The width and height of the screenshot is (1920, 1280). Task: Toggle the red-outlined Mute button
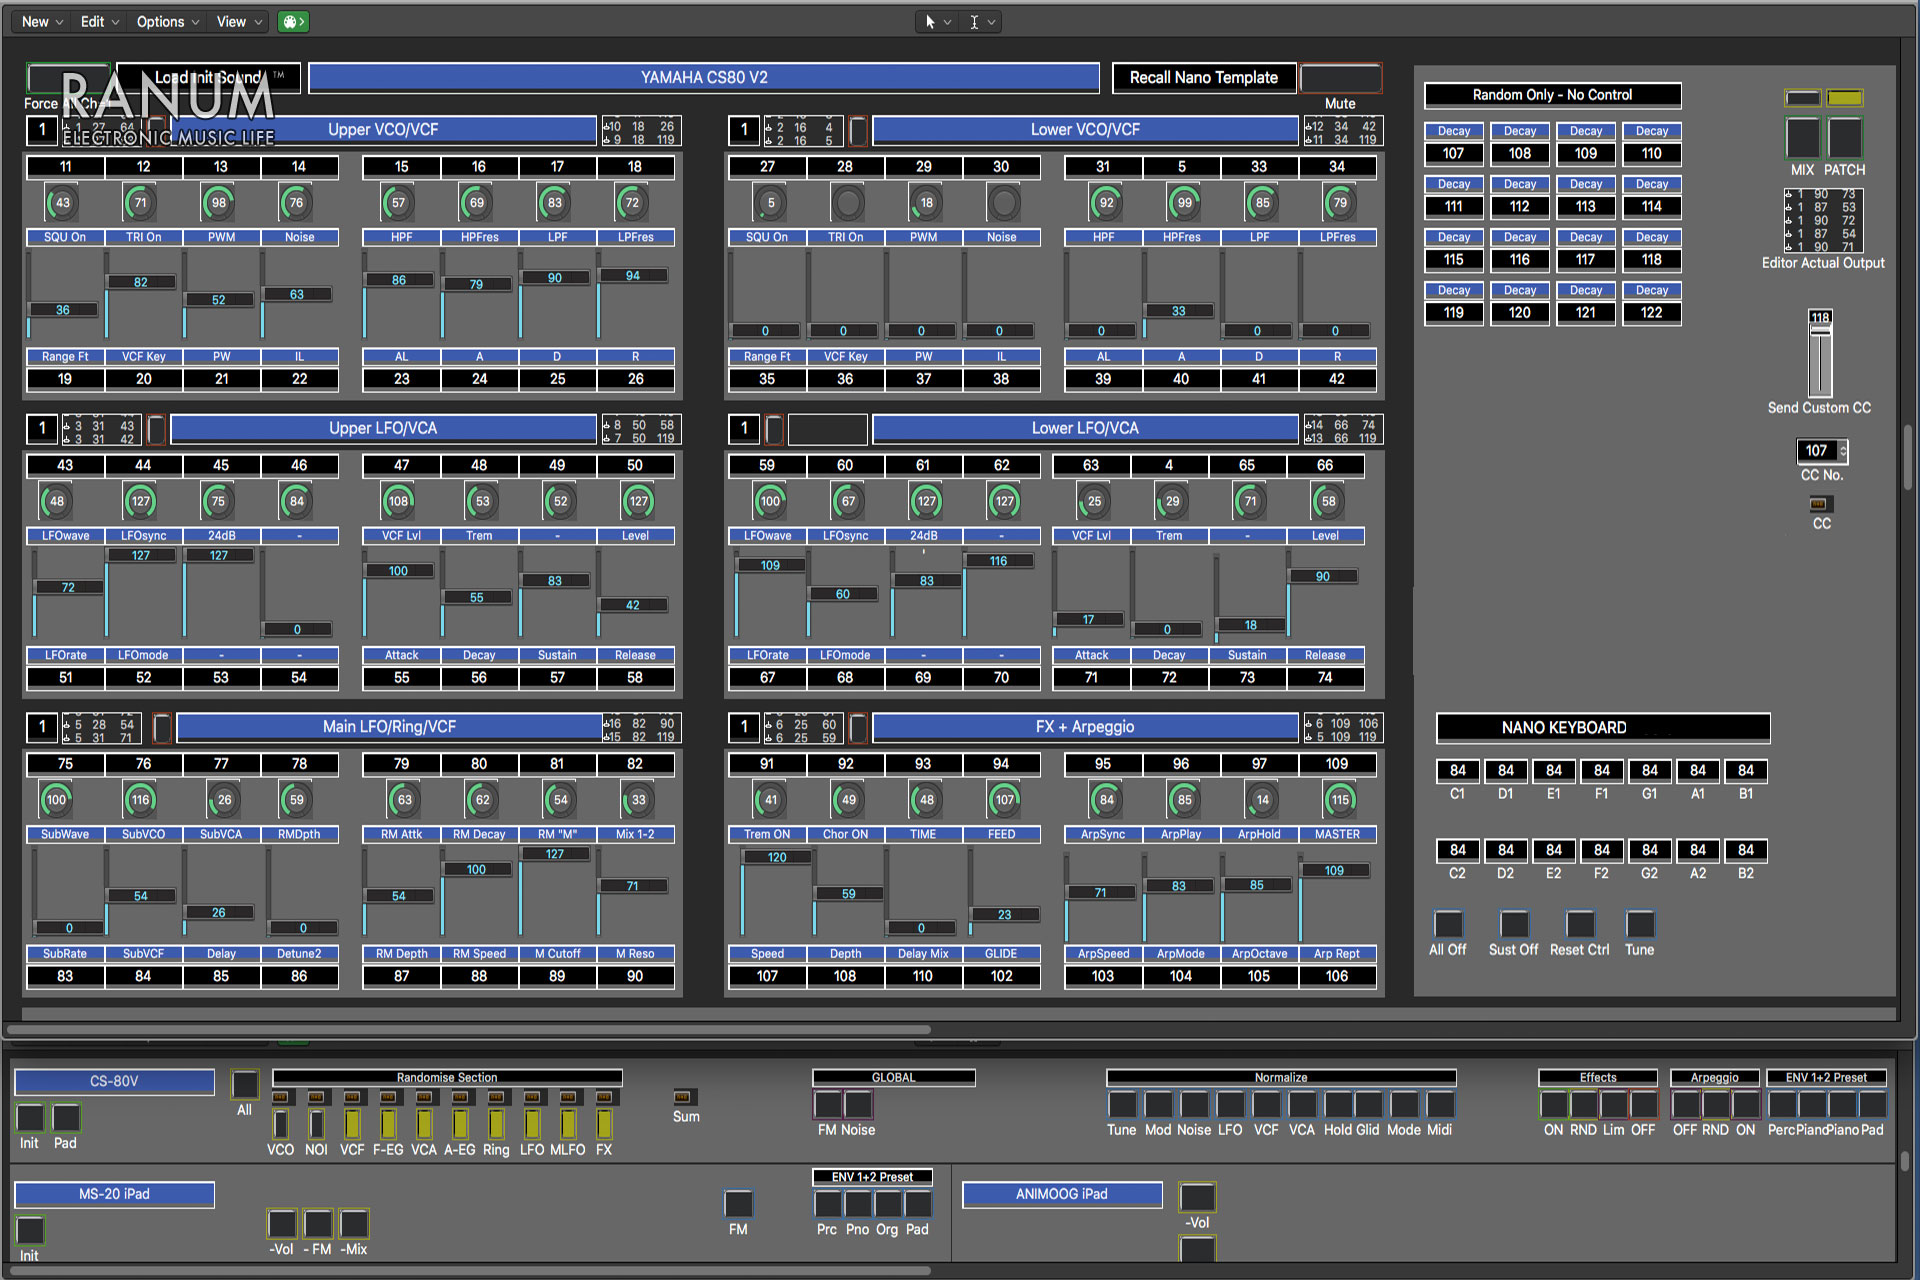click(x=1341, y=78)
